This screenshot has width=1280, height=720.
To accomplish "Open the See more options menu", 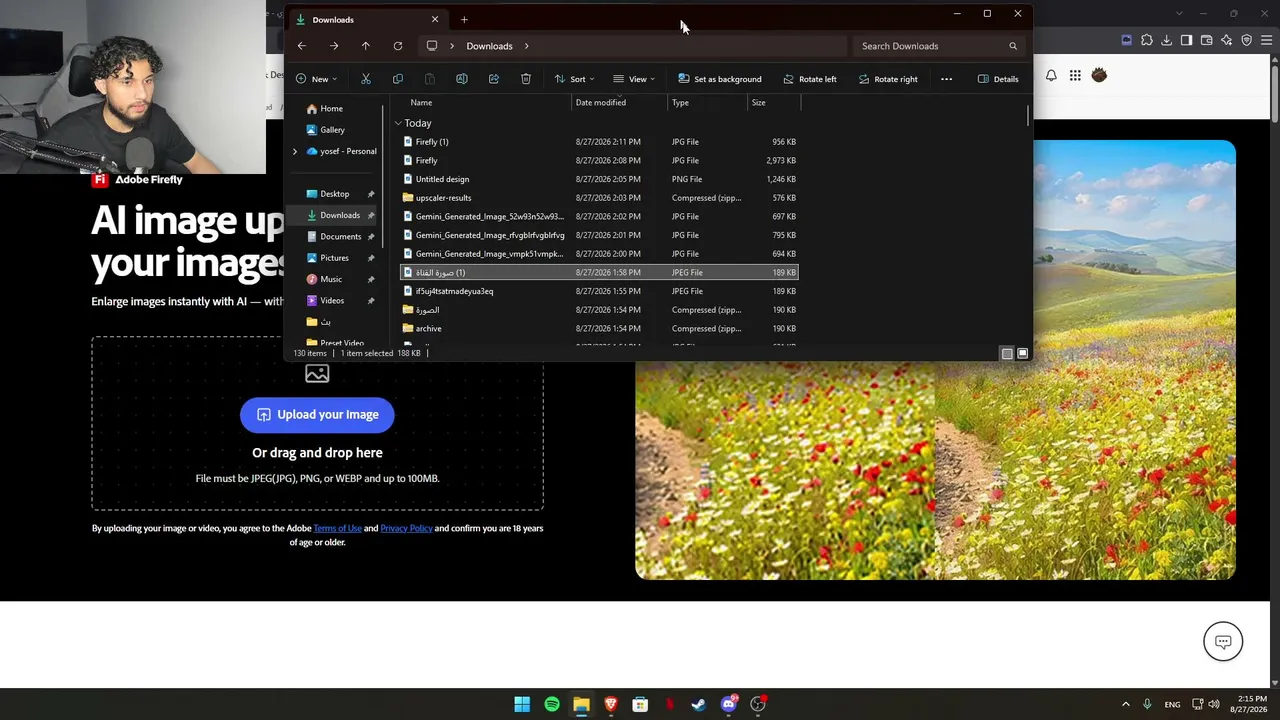I will 947,79.
